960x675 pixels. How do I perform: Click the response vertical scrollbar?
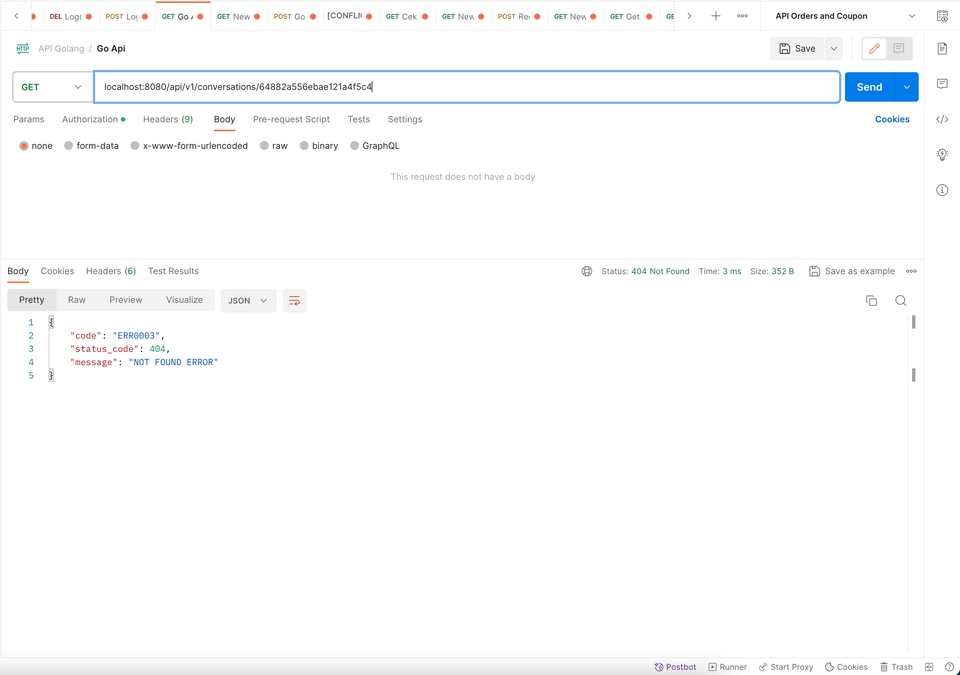click(x=913, y=348)
